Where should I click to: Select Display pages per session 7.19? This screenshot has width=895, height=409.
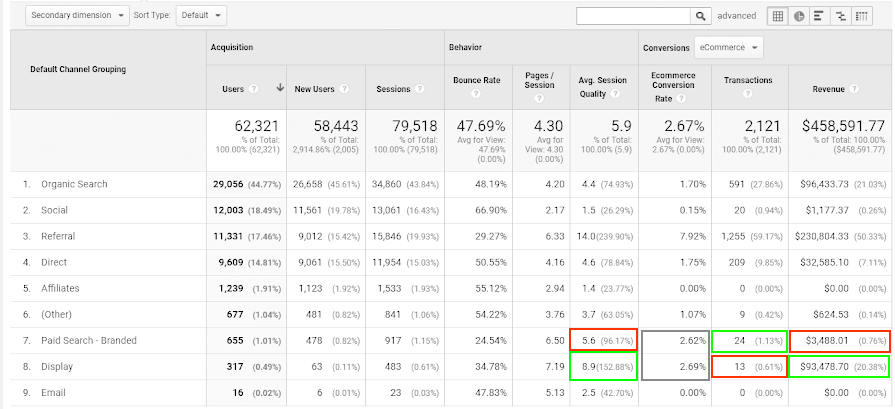(554, 367)
